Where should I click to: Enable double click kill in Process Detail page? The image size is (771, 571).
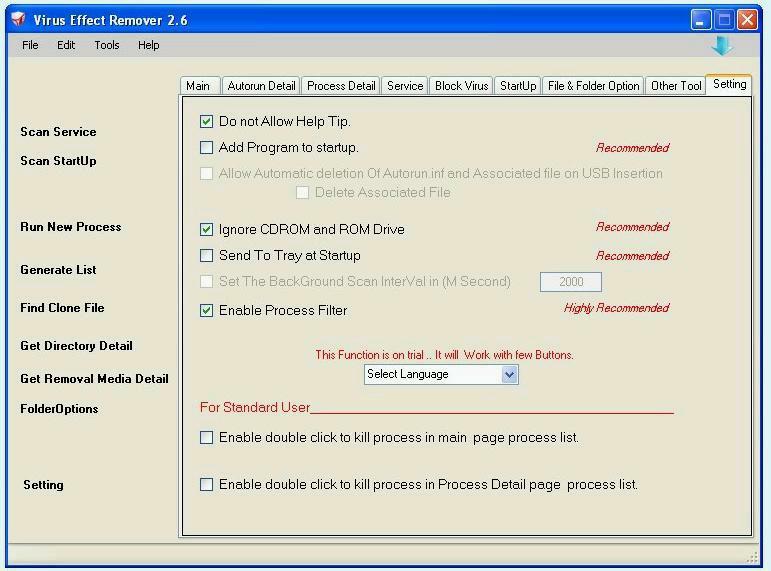pyautogui.click(x=207, y=484)
